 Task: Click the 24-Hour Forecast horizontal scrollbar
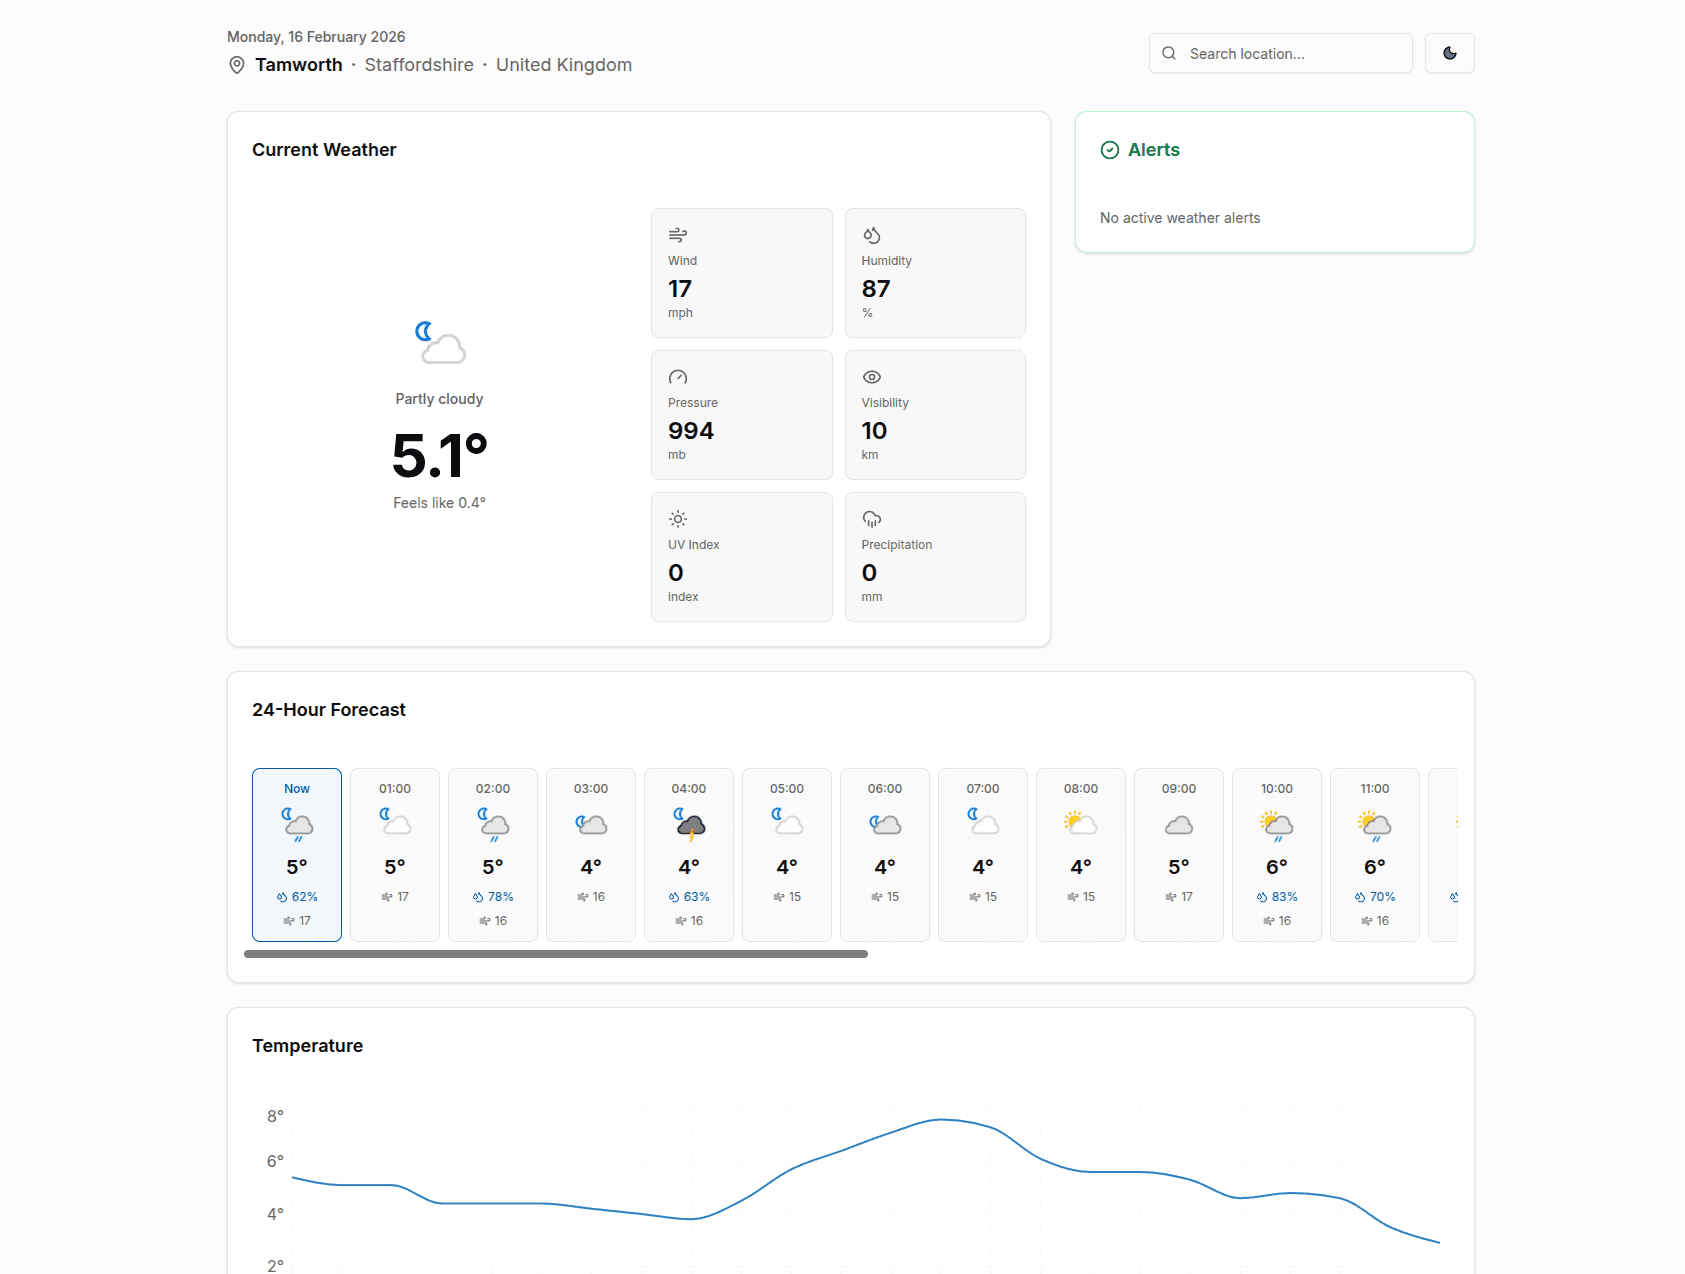click(x=556, y=955)
